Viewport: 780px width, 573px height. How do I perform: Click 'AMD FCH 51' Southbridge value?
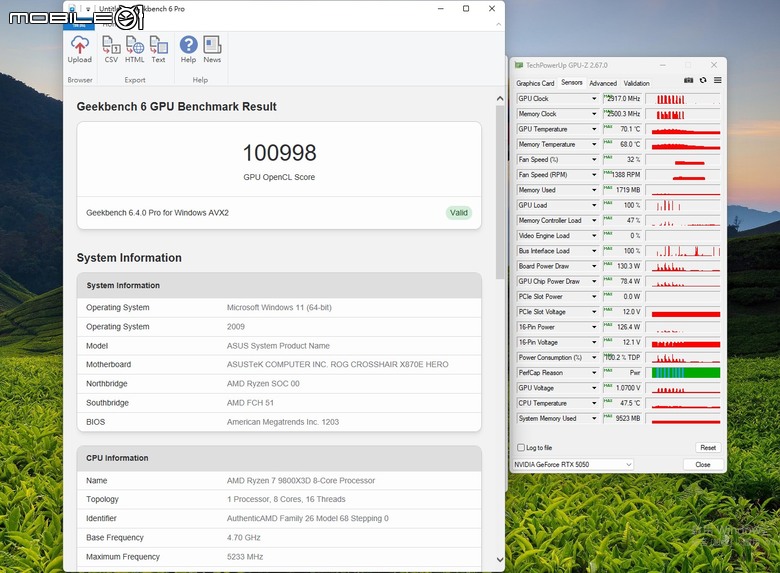coord(250,403)
